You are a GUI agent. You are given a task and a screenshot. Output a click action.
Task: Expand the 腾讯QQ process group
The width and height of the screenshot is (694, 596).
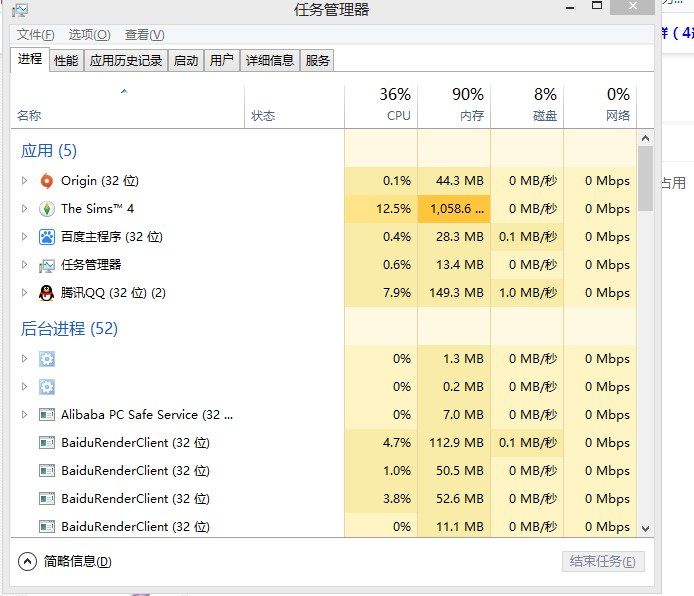(25, 292)
